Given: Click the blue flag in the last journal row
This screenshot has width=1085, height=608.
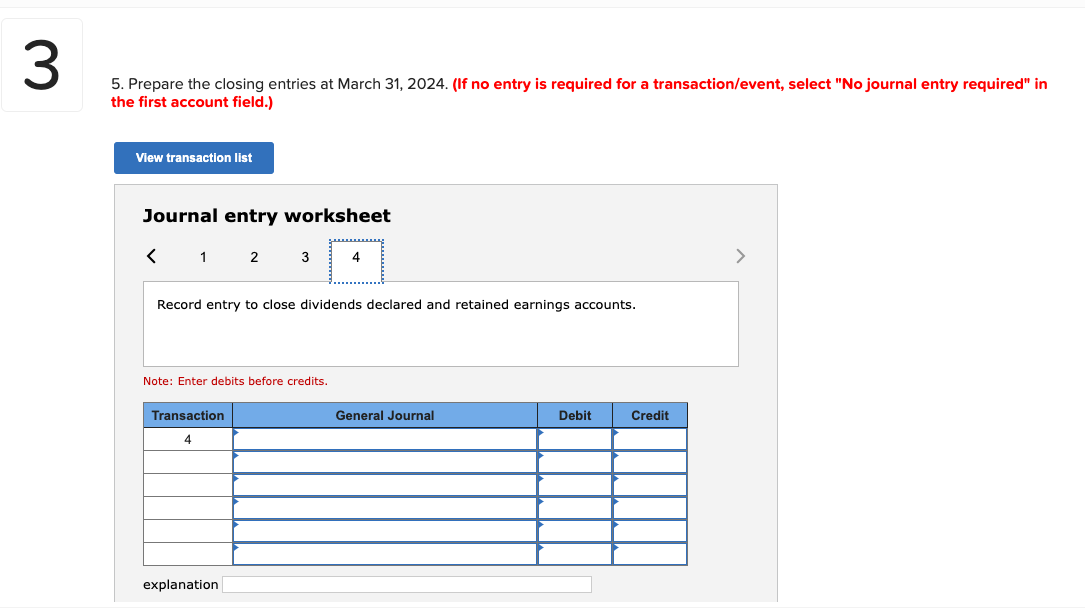Looking at the screenshot, I should pos(238,549).
